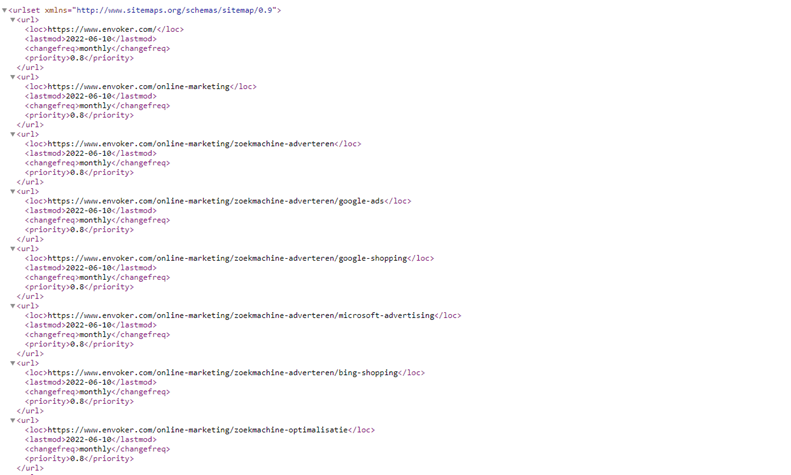Click the loc URL ending in microsoft-advertising
791x475 pixels.
pyautogui.click(x=241, y=316)
